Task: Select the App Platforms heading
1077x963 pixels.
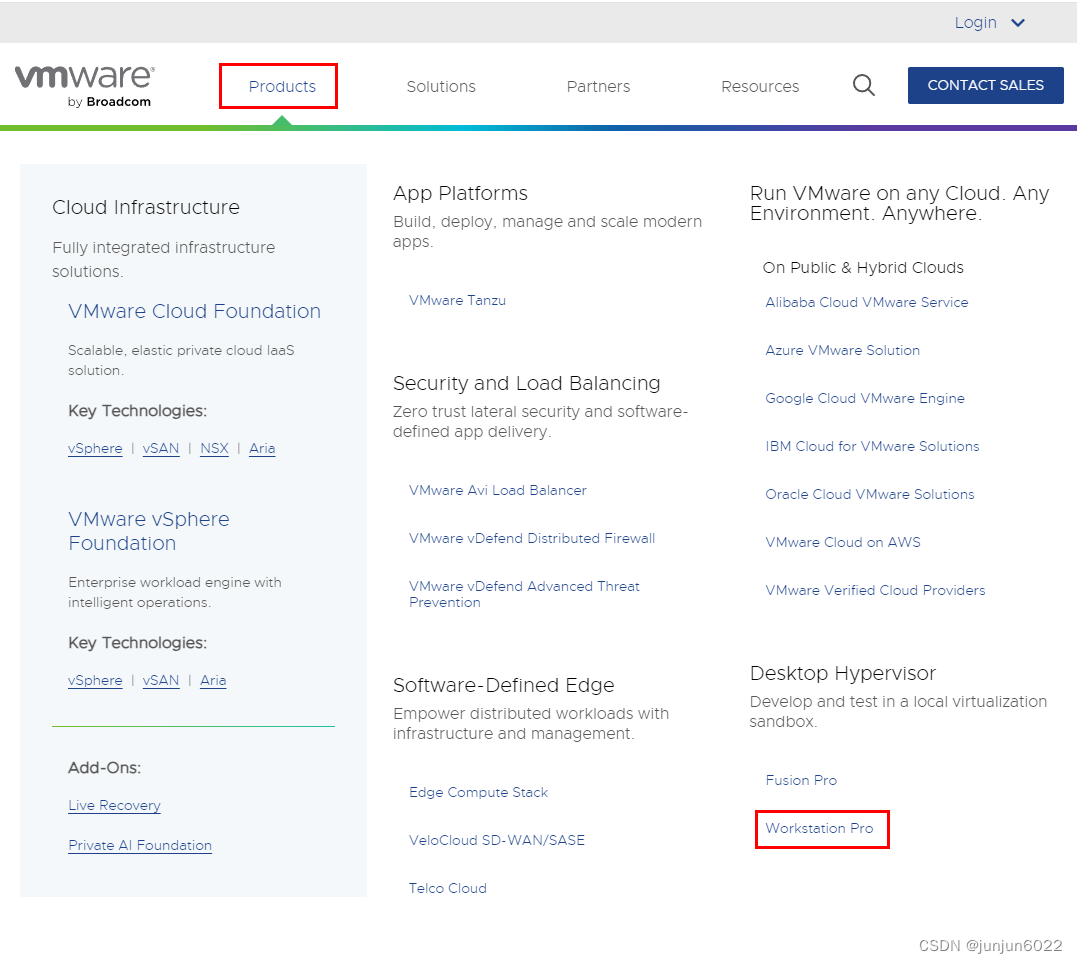Action: (x=460, y=194)
